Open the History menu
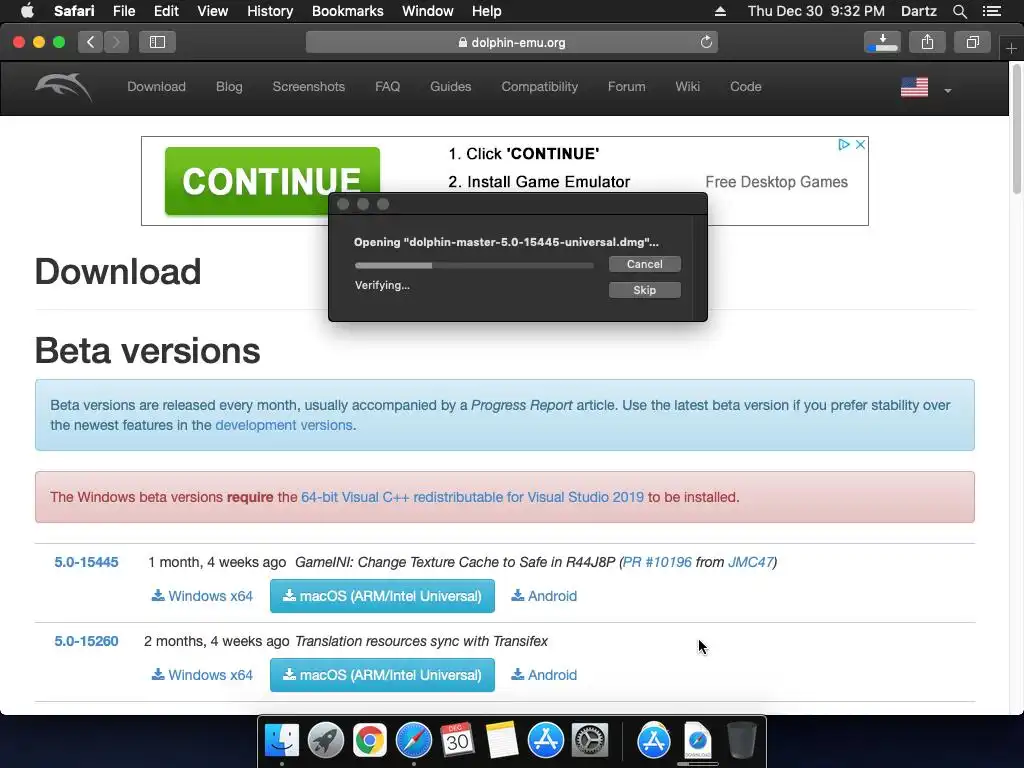This screenshot has height=768, width=1024. [270, 11]
